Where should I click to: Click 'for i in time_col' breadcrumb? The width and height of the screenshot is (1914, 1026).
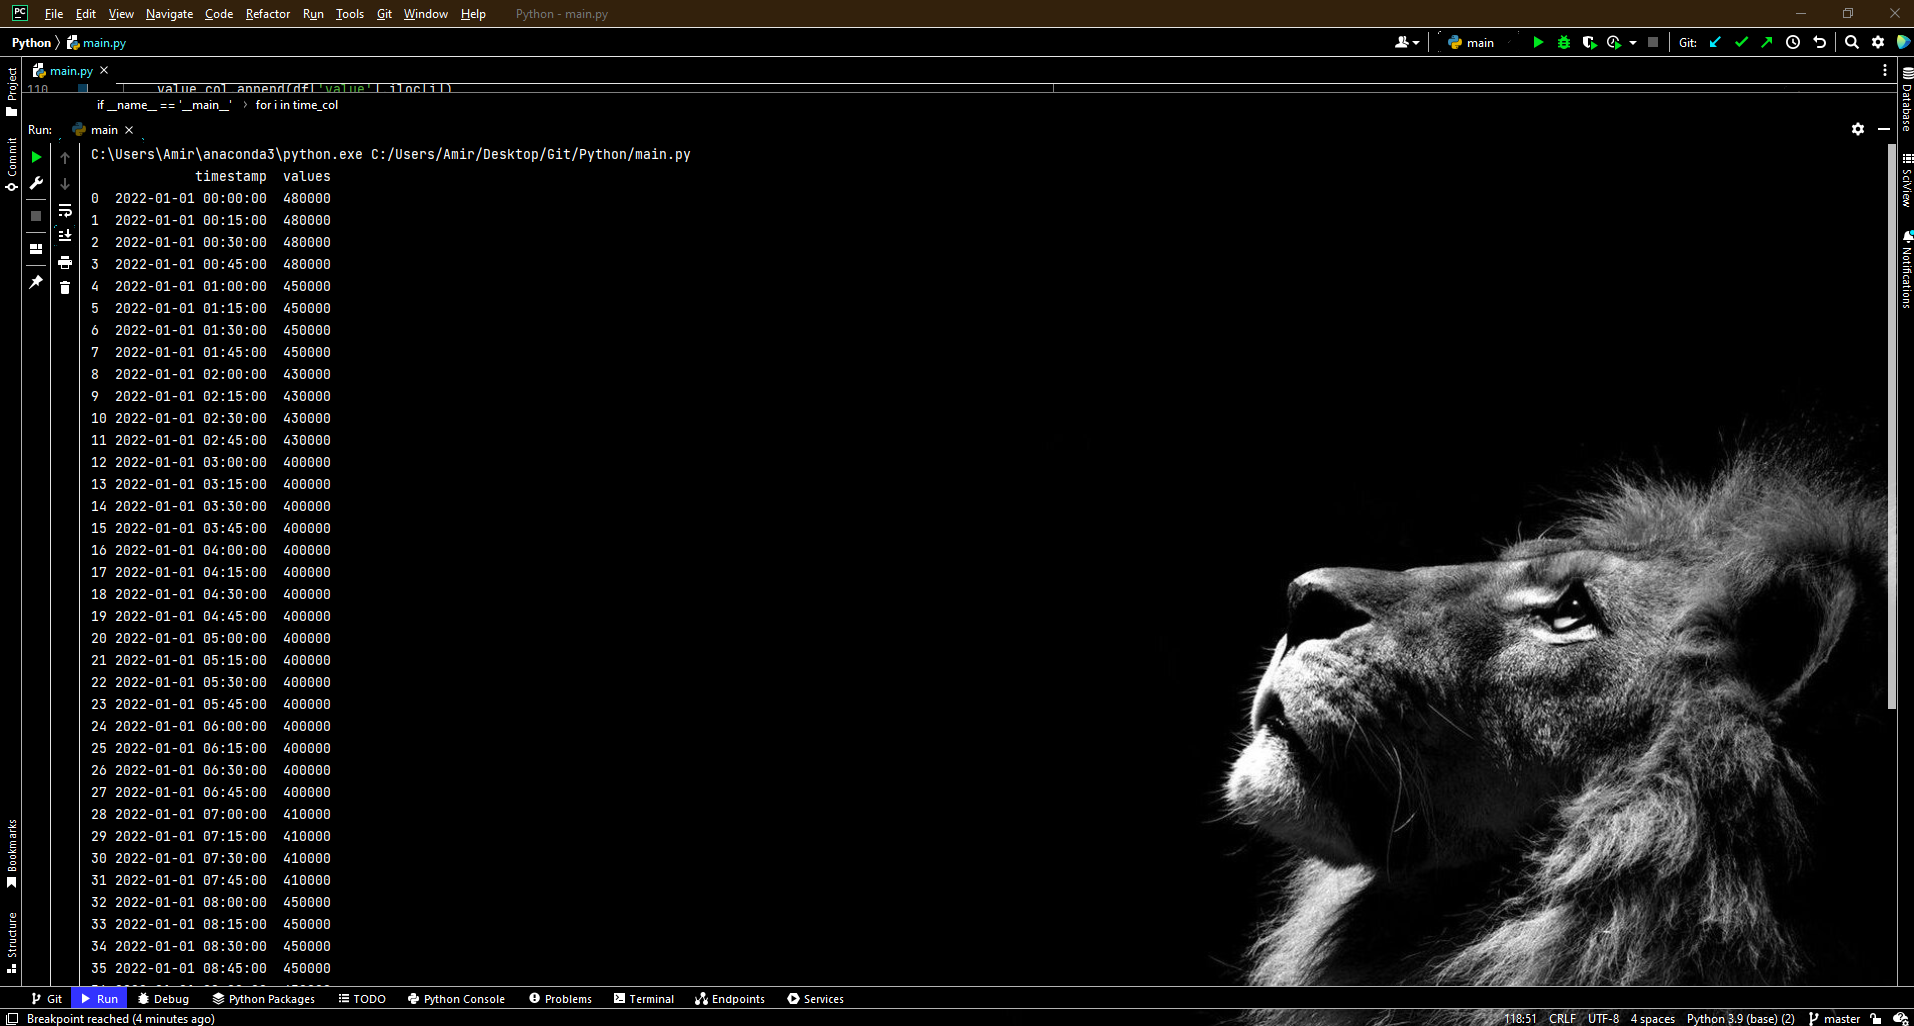[296, 105]
